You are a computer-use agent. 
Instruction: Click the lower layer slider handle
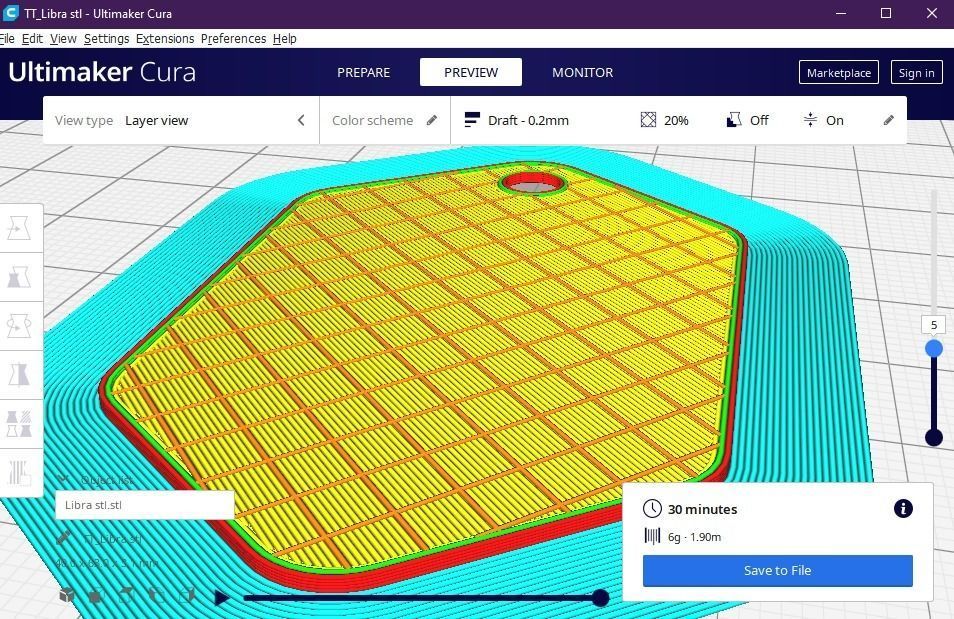pyautogui.click(x=934, y=437)
